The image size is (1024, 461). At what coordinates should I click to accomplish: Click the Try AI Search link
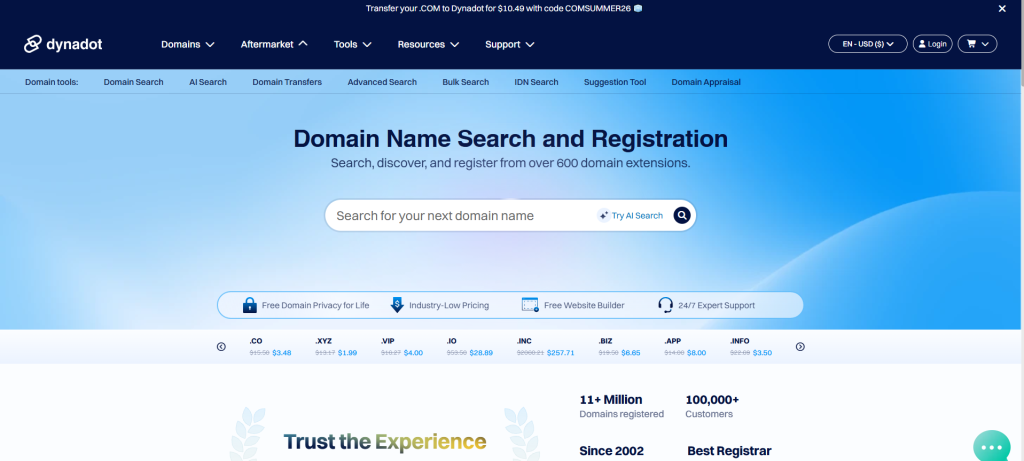(637, 215)
